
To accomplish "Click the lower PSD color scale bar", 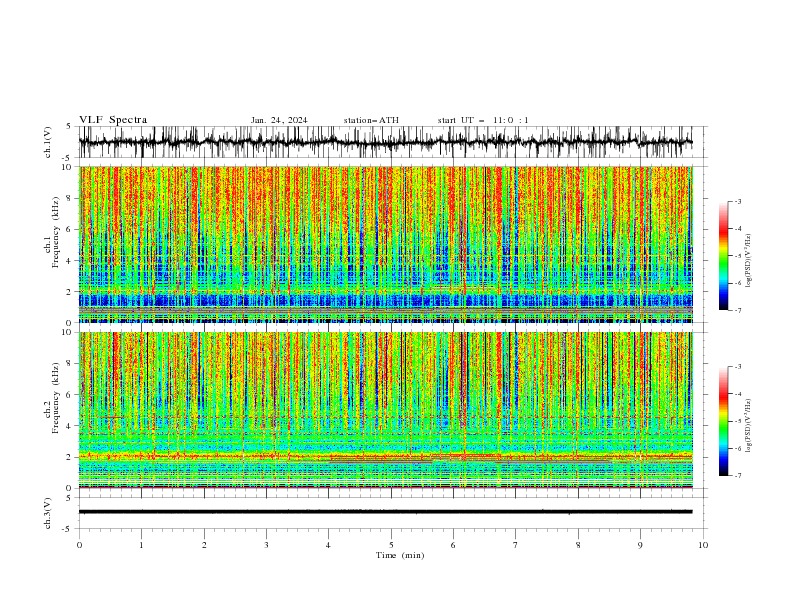I will coord(723,421).
